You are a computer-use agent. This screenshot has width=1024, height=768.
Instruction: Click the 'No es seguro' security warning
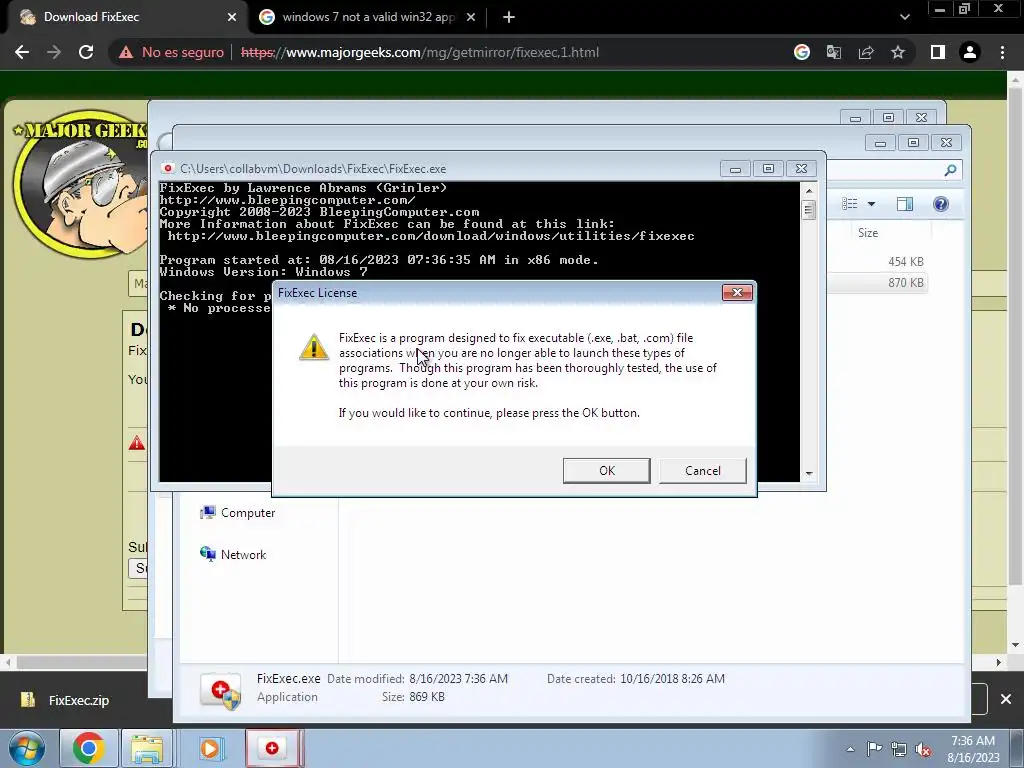click(171, 52)
